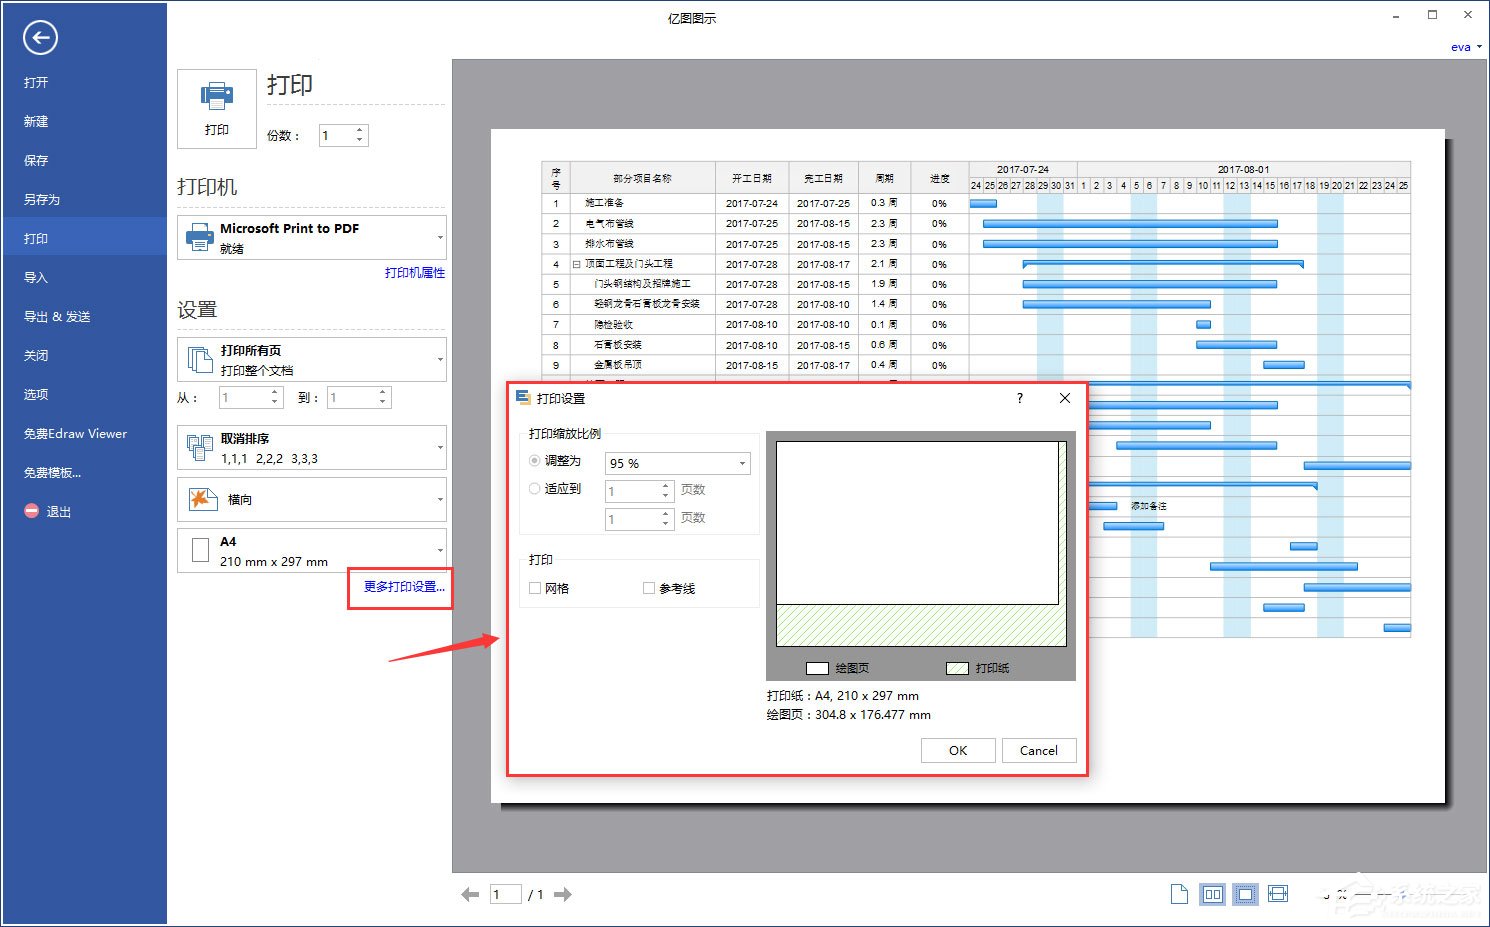Open the 95 % scale dropdown

coord(678,463)
